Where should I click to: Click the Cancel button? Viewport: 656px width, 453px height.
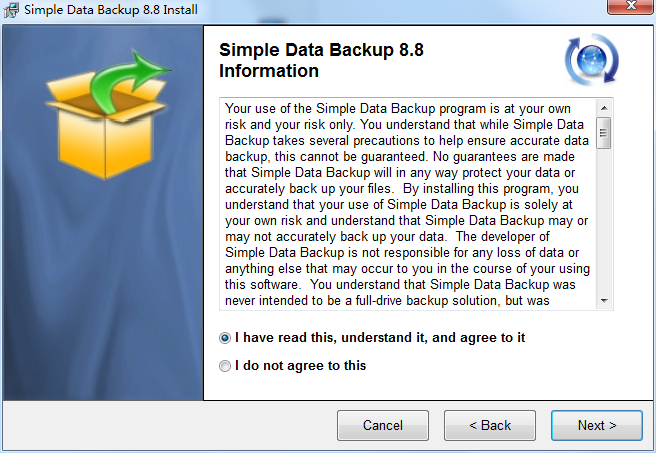(x=383, y=425)
